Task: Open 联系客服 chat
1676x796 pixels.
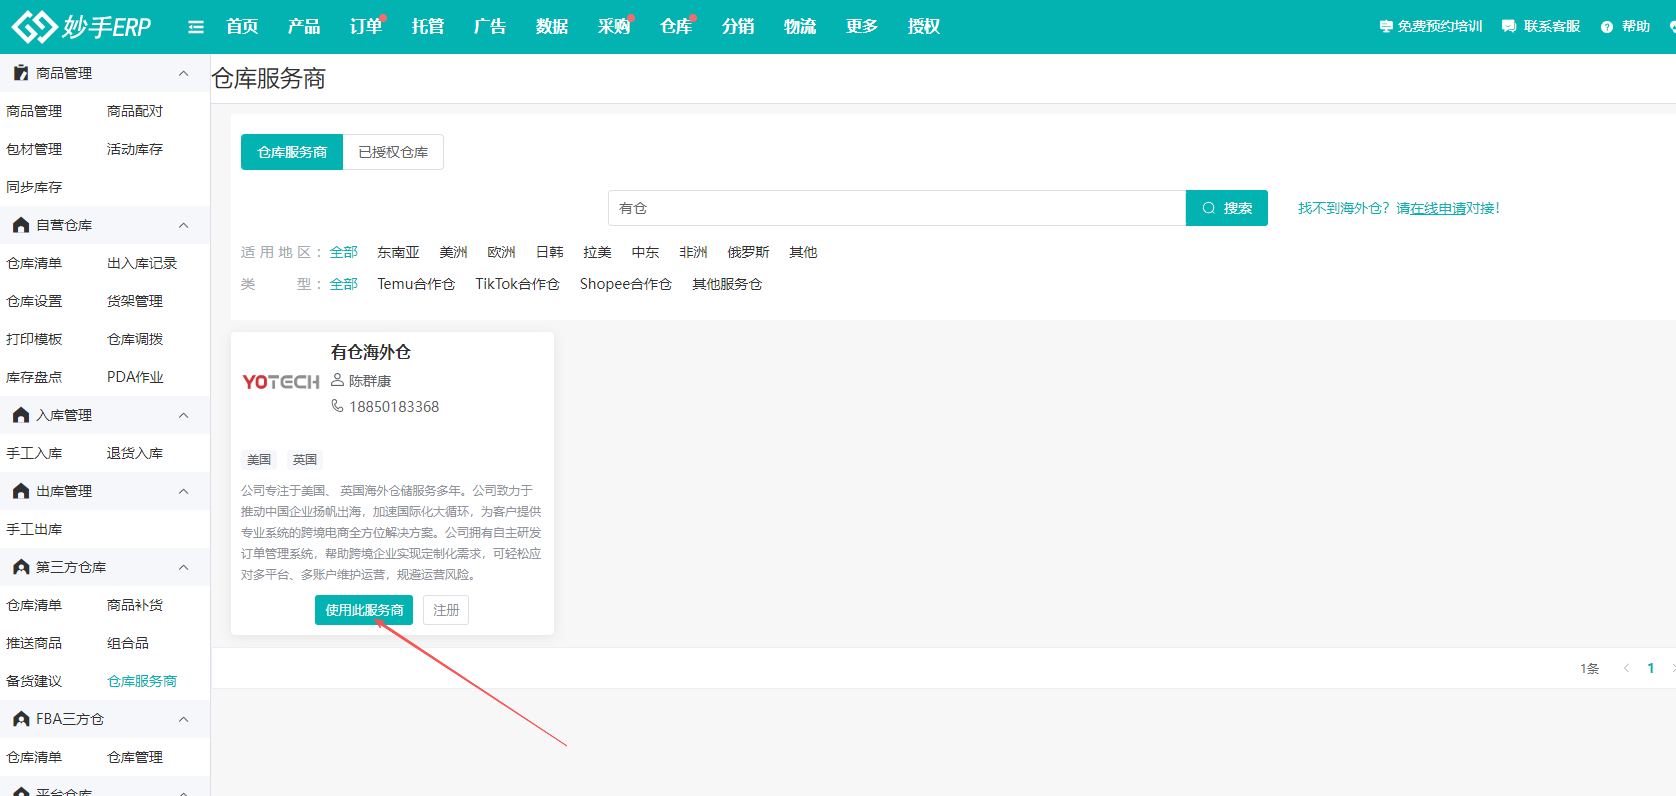Action: (x=1541, y=27)
